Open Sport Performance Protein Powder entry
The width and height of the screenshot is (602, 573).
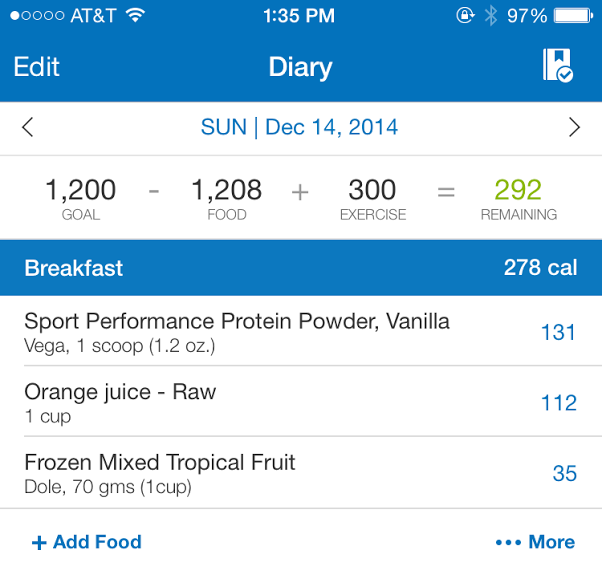(301, 331)
